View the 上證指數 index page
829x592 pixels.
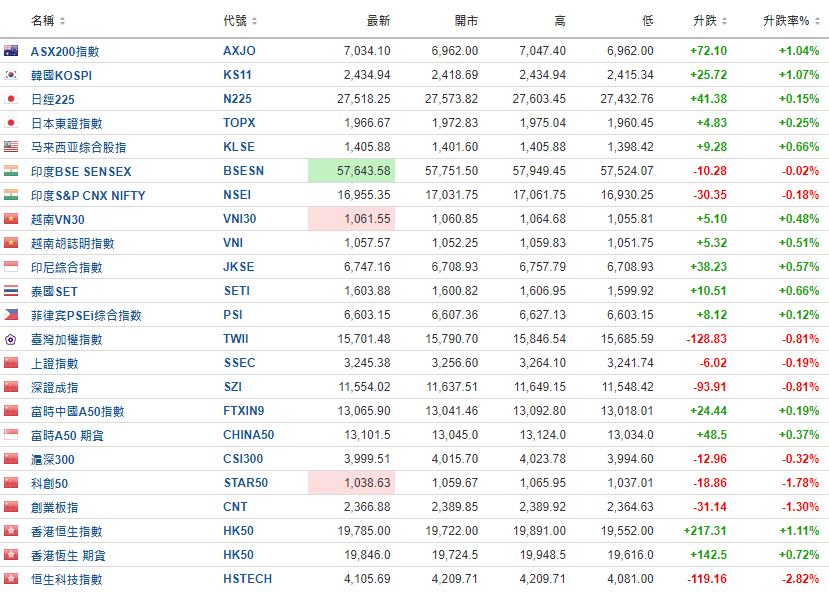pos(54,363)
